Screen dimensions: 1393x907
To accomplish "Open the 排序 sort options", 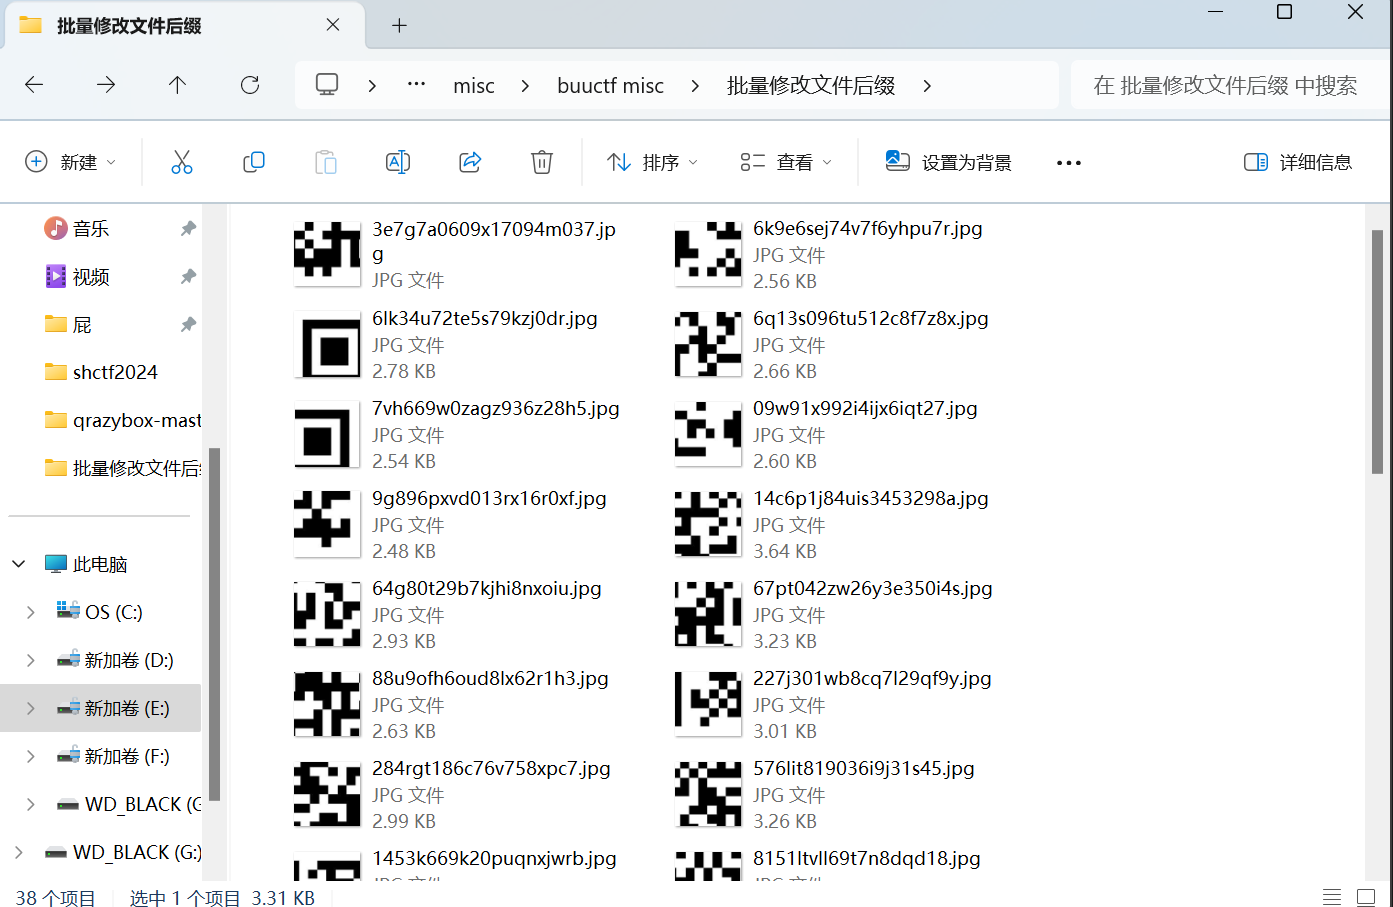I will tap(652, 162).
